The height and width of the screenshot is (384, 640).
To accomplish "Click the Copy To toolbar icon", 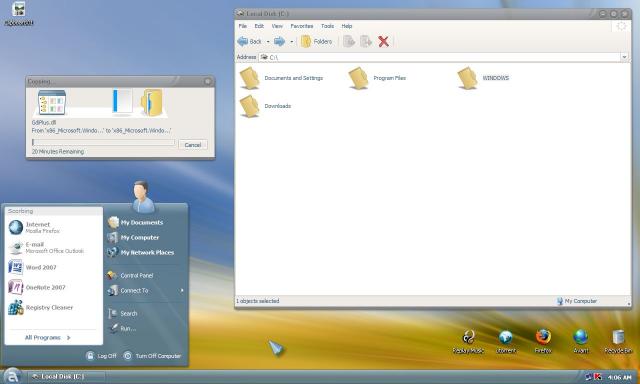I will tap(366, 41).
